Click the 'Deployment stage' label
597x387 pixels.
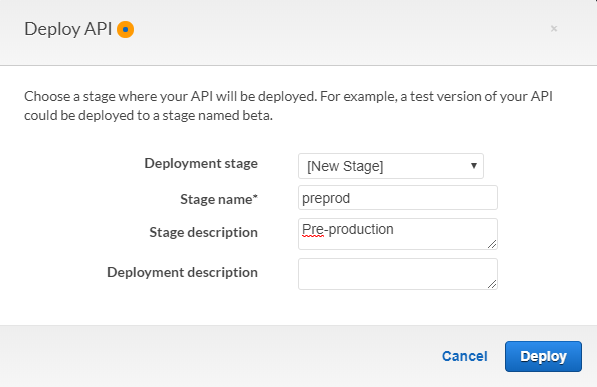pyautogui.click(x=201, y=163)
